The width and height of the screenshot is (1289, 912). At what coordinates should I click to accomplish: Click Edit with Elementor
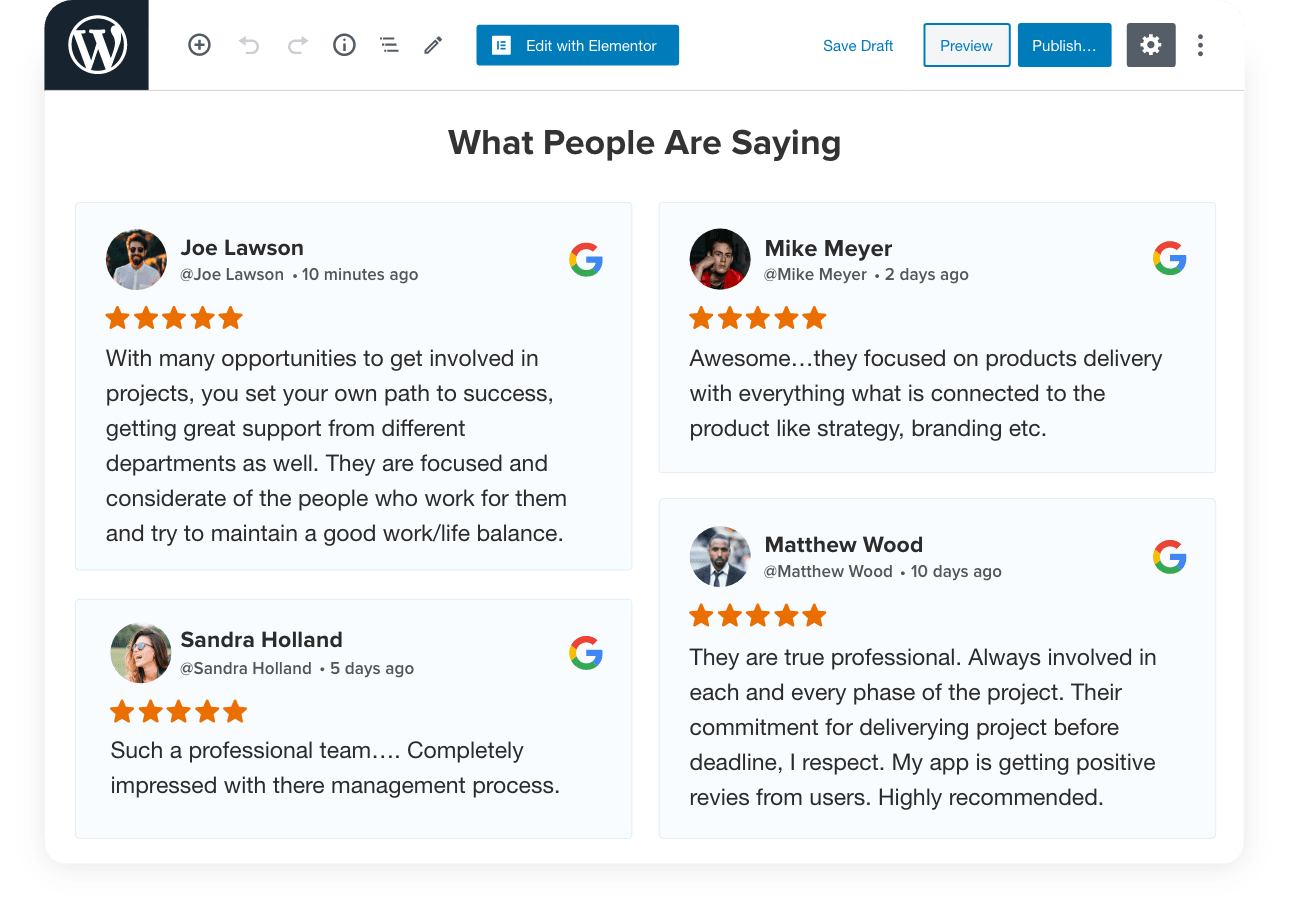tap(577, 45)
